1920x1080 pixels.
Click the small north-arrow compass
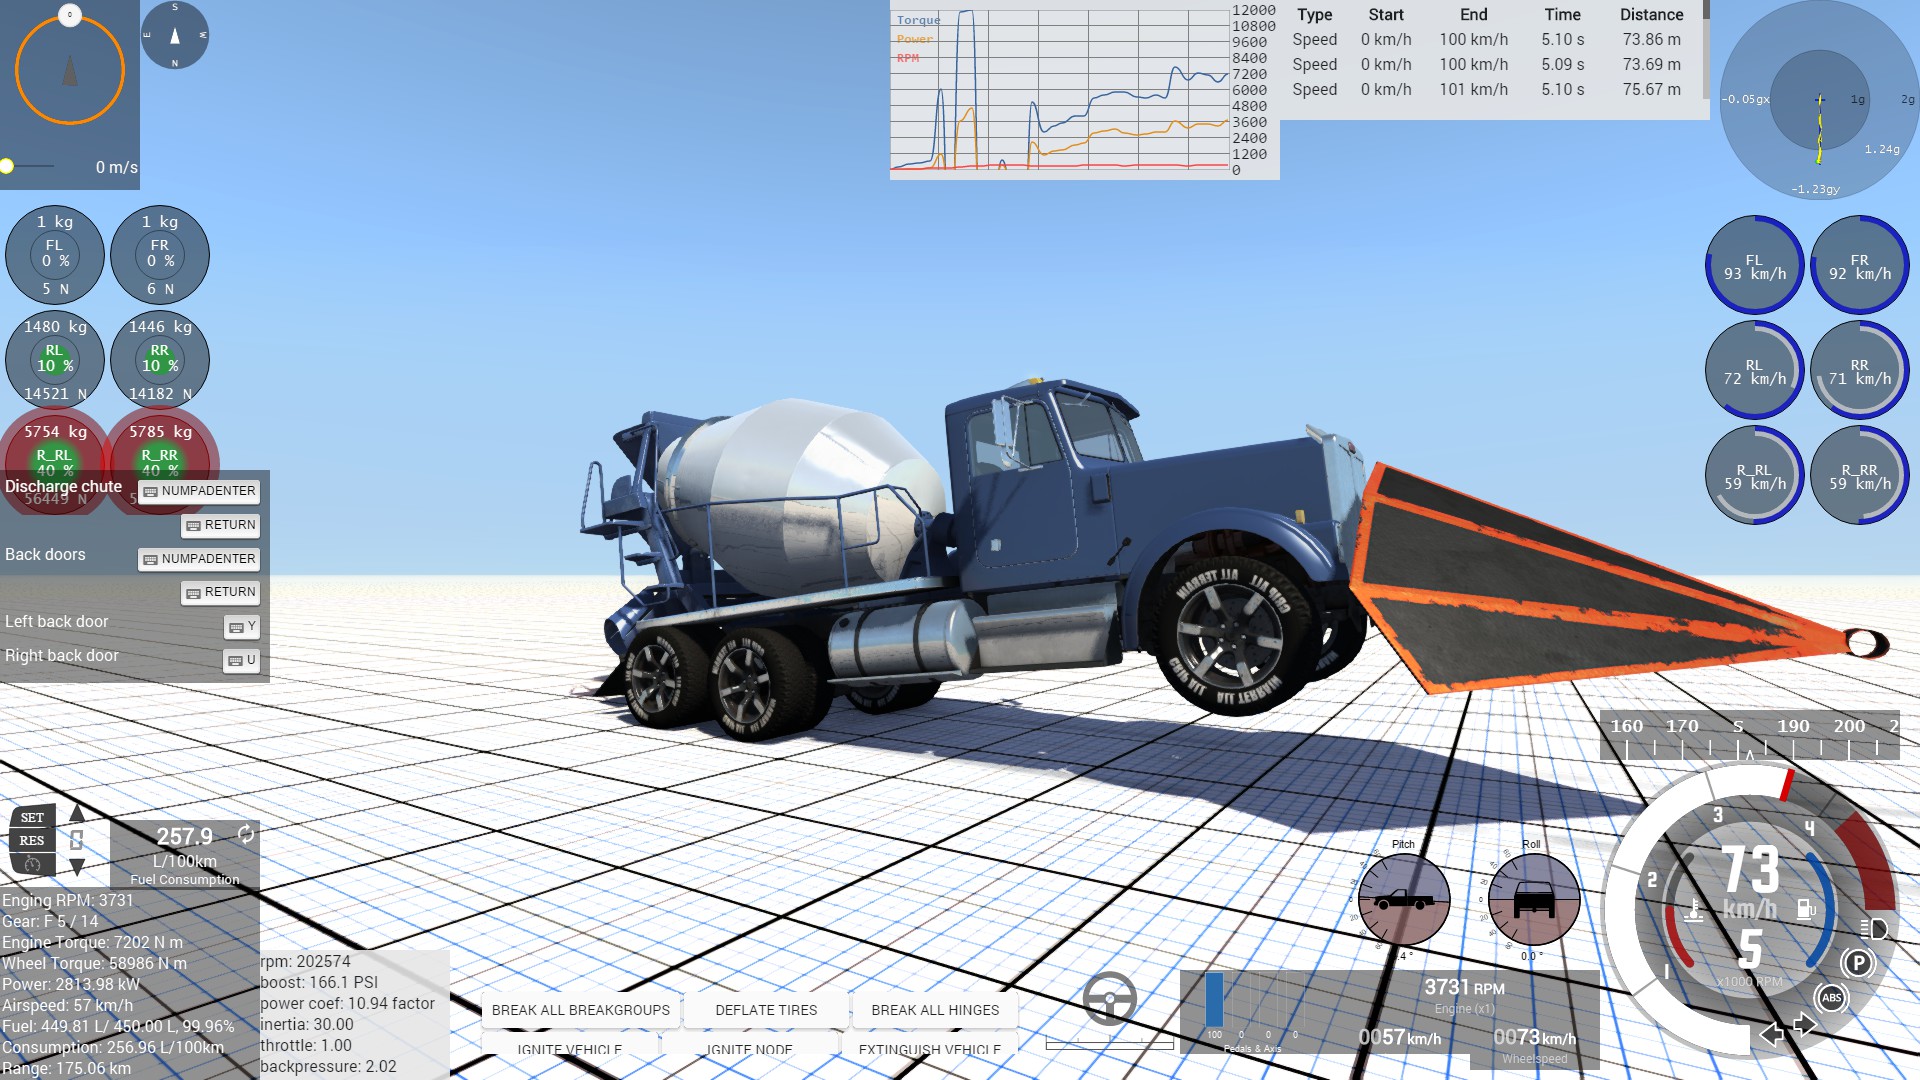[175, 35]
